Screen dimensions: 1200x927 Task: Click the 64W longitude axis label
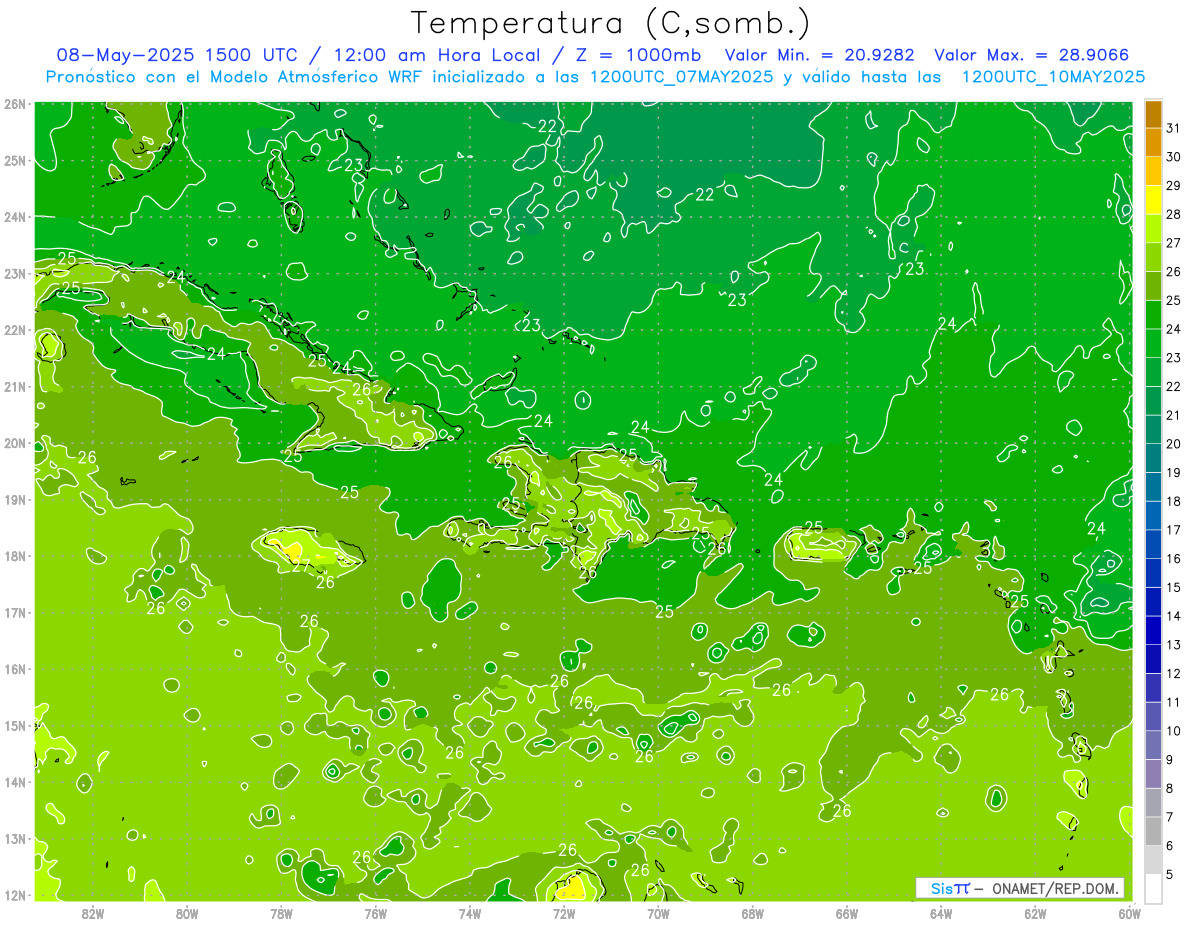coord(941,913)
